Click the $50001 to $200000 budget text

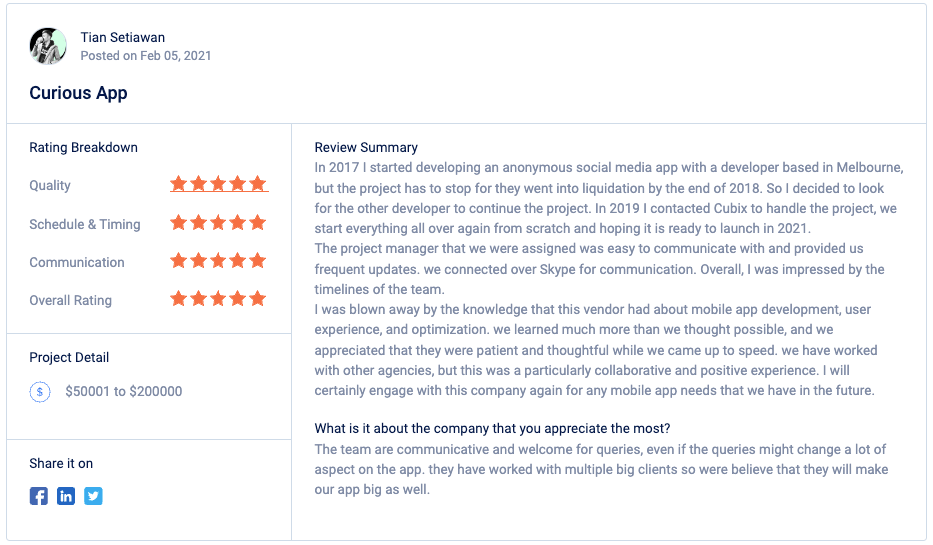point(124,391)
